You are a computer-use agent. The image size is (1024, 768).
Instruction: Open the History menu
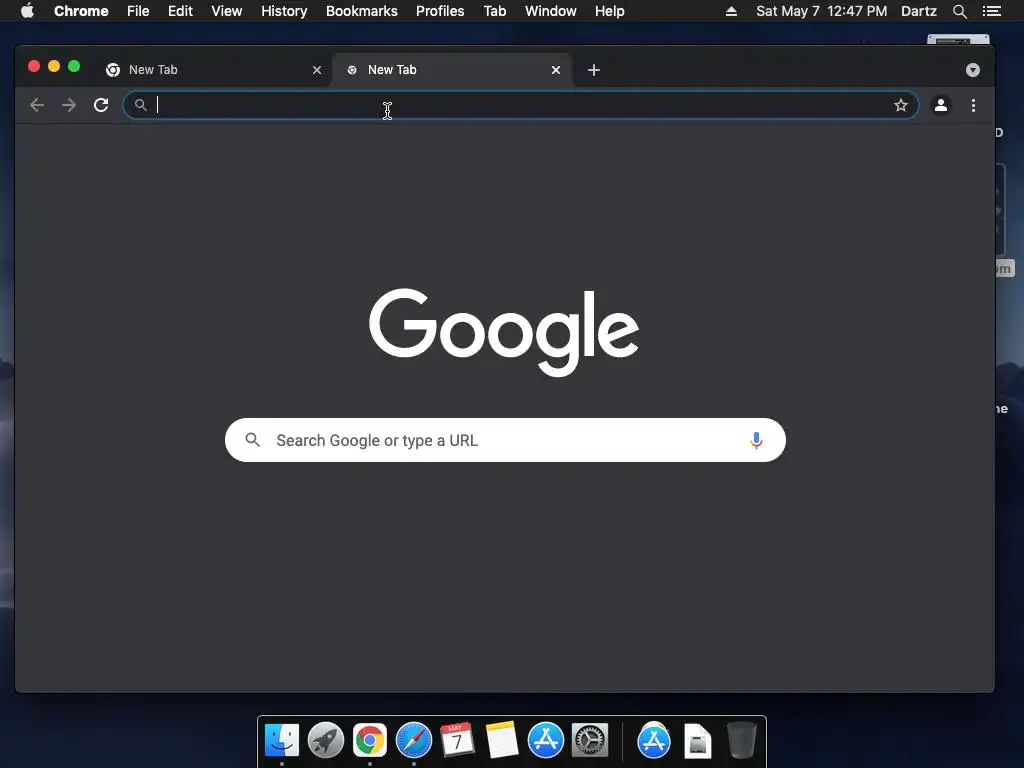[x=284, y=11]
